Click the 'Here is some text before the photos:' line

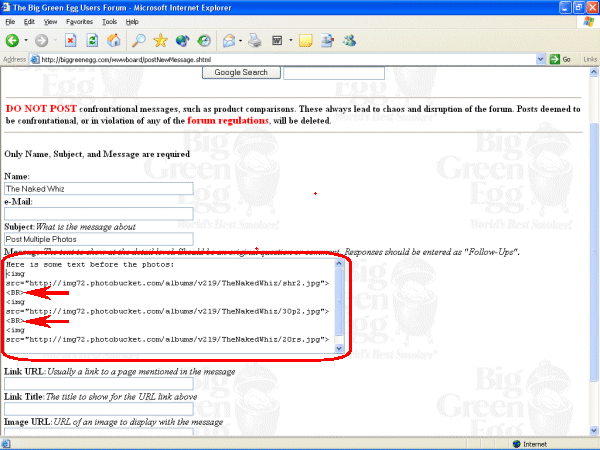(90, 264)
